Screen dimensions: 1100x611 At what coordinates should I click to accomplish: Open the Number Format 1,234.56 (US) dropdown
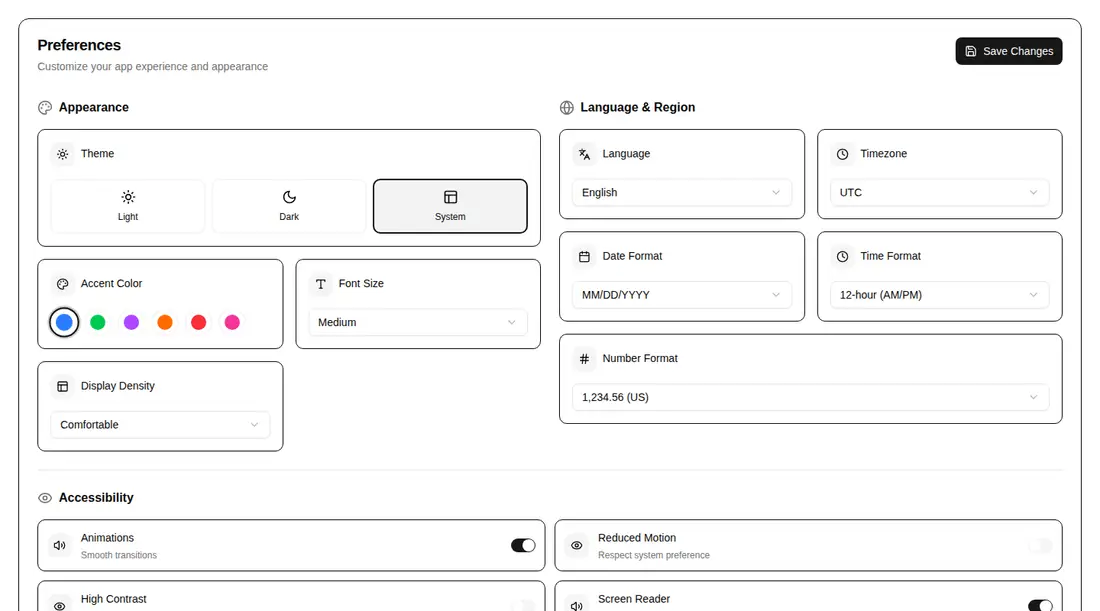point(810,397)
